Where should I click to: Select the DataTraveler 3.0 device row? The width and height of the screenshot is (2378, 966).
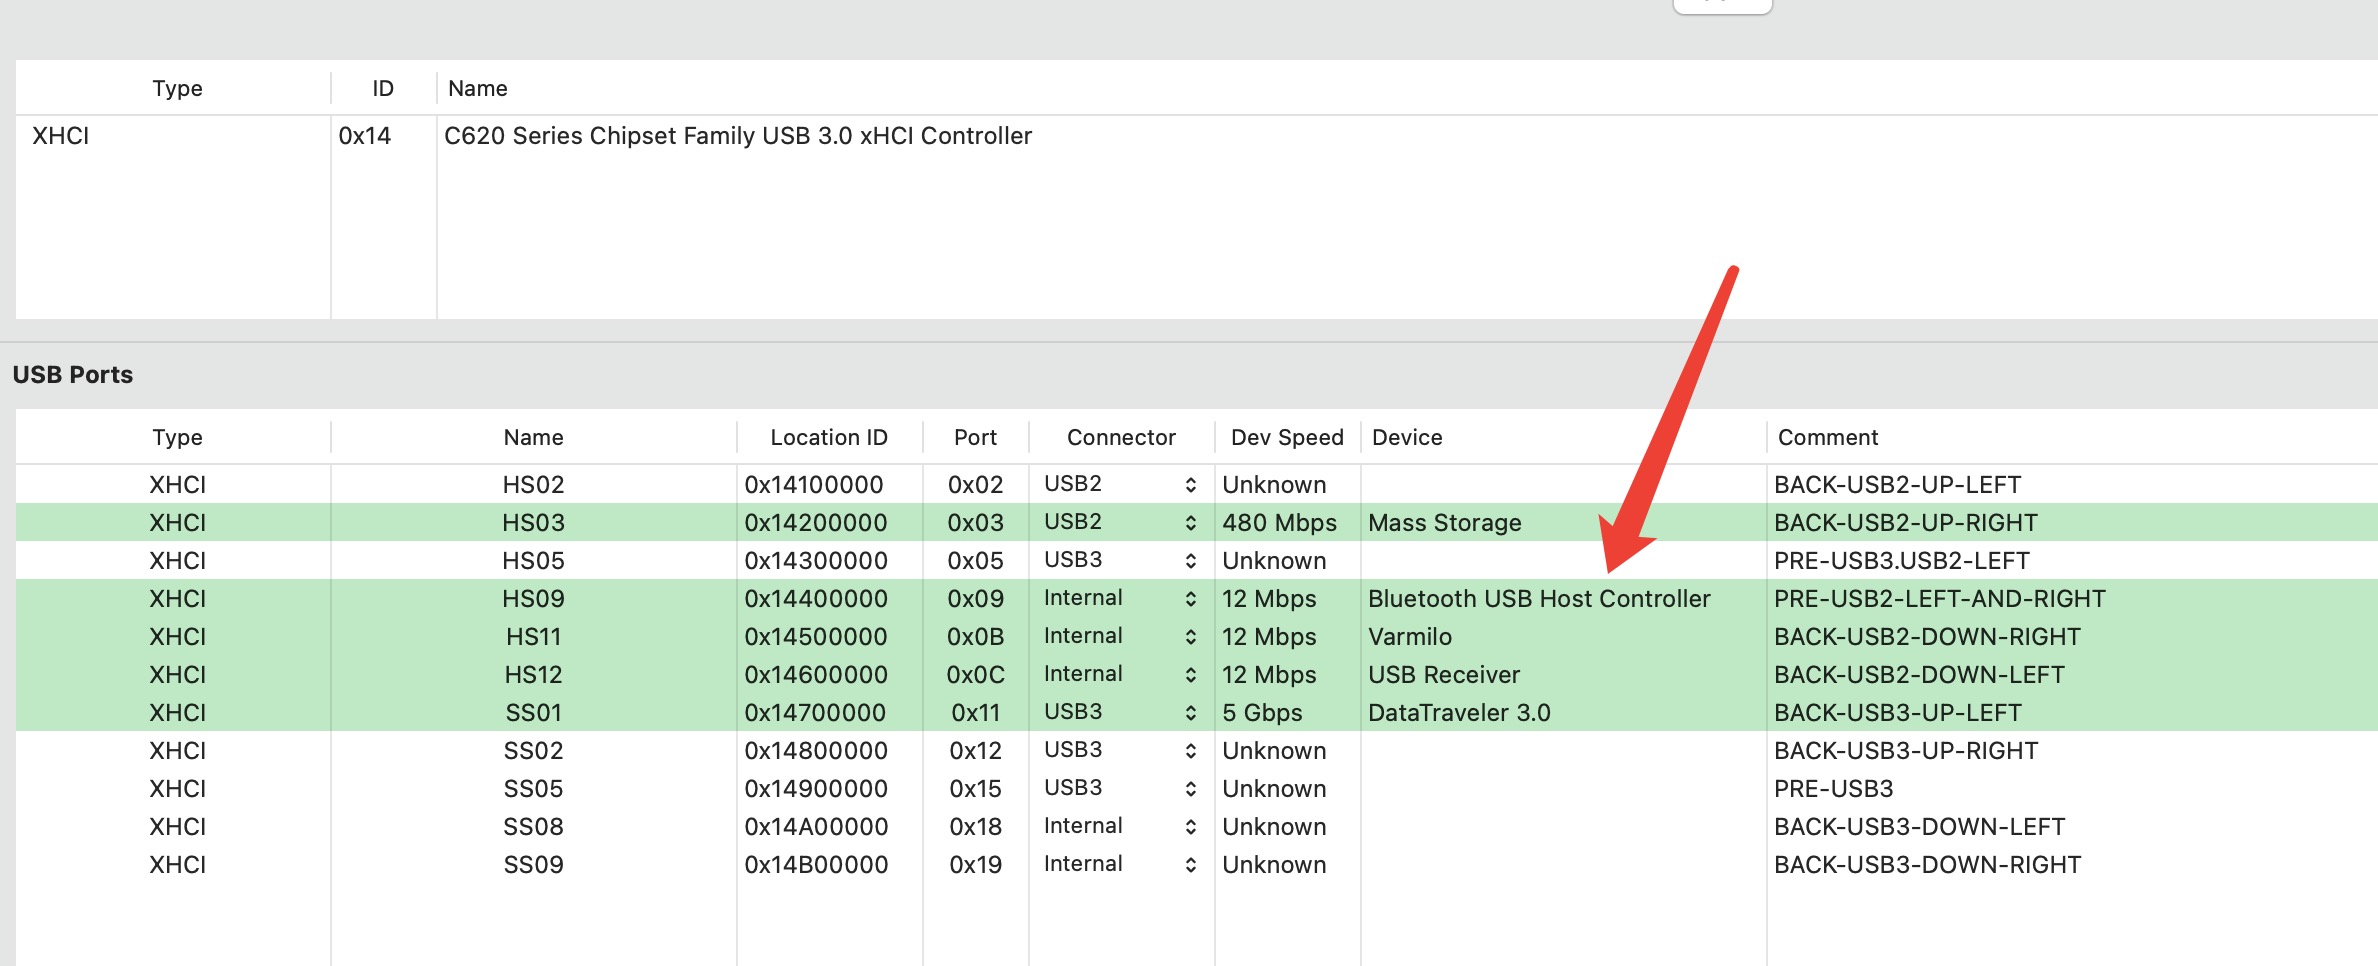click(x=1458, y=713)
